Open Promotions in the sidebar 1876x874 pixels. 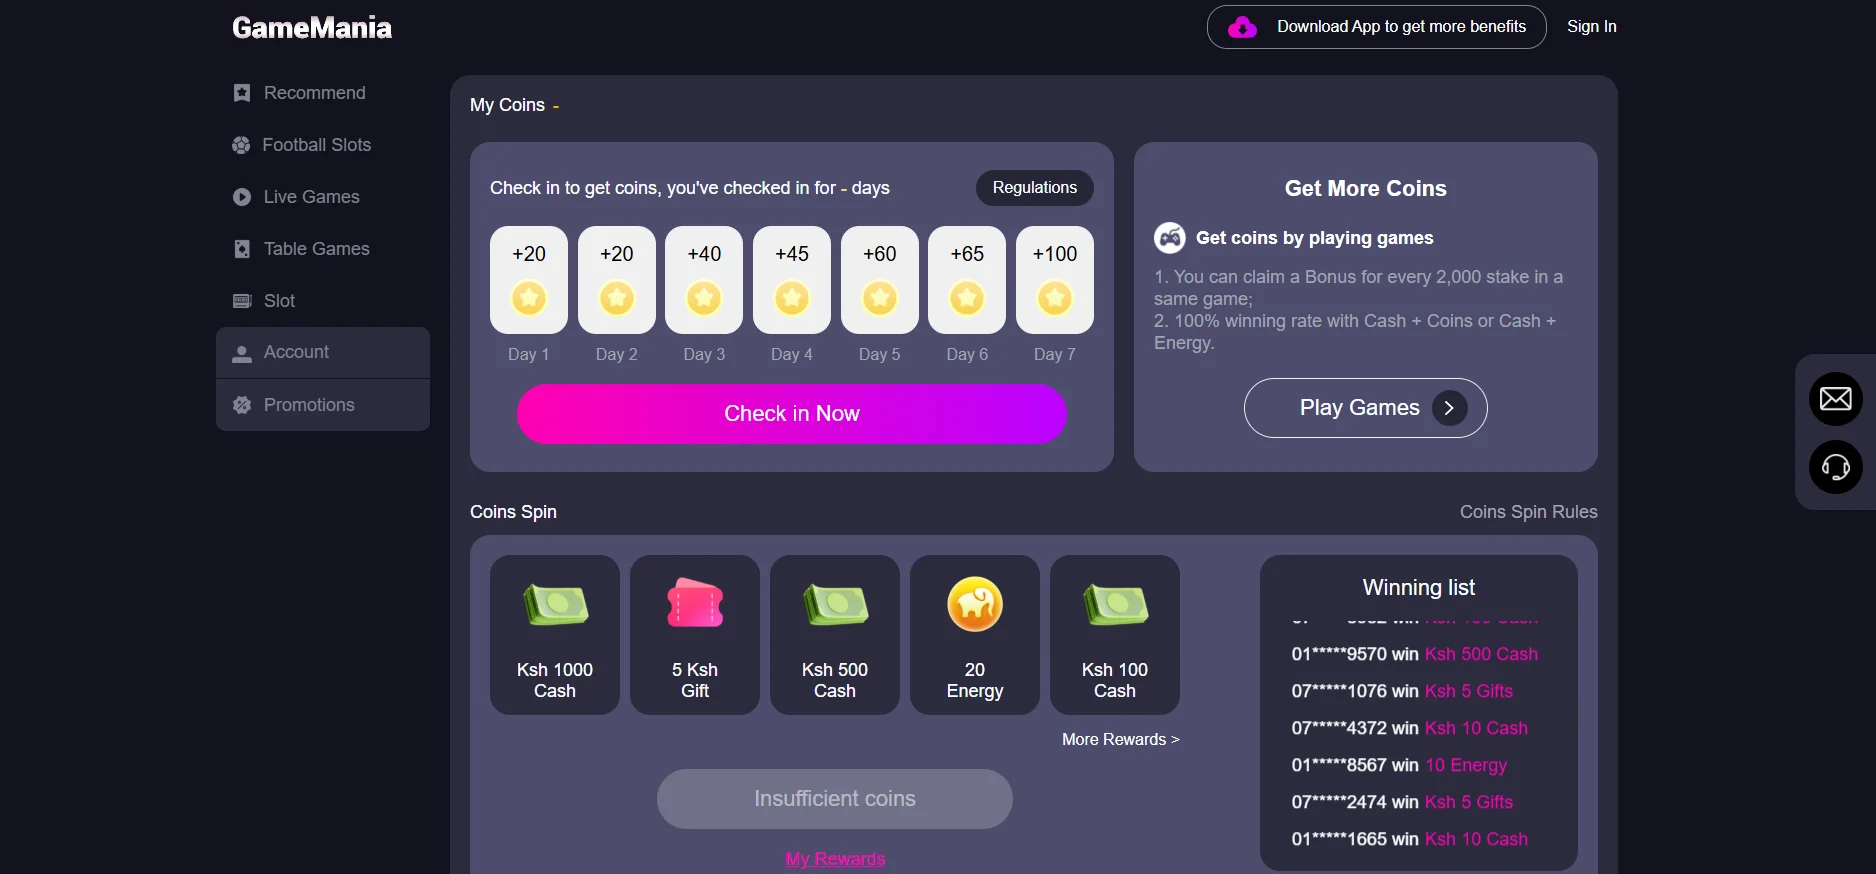pyautogui.click(x=323, y=405)
